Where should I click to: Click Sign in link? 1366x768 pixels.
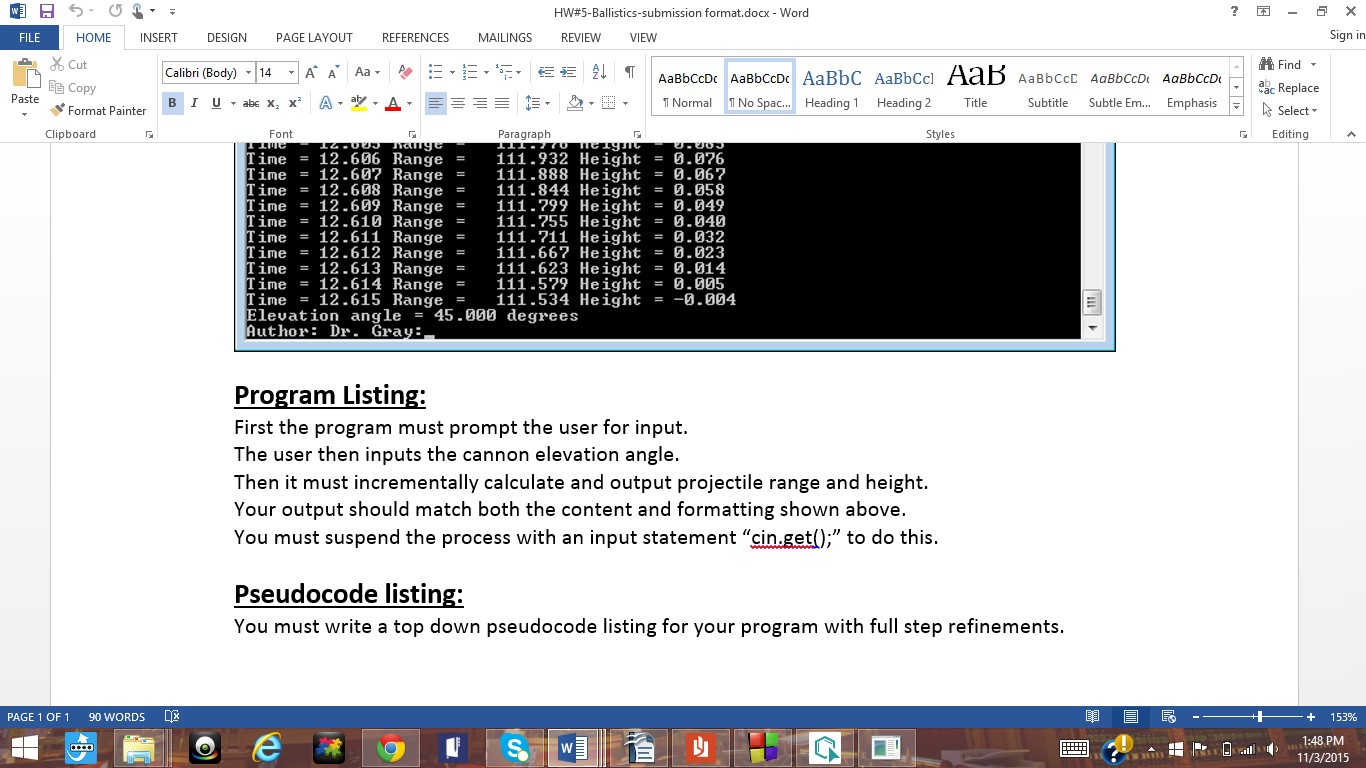click(x=1347, y=36)
